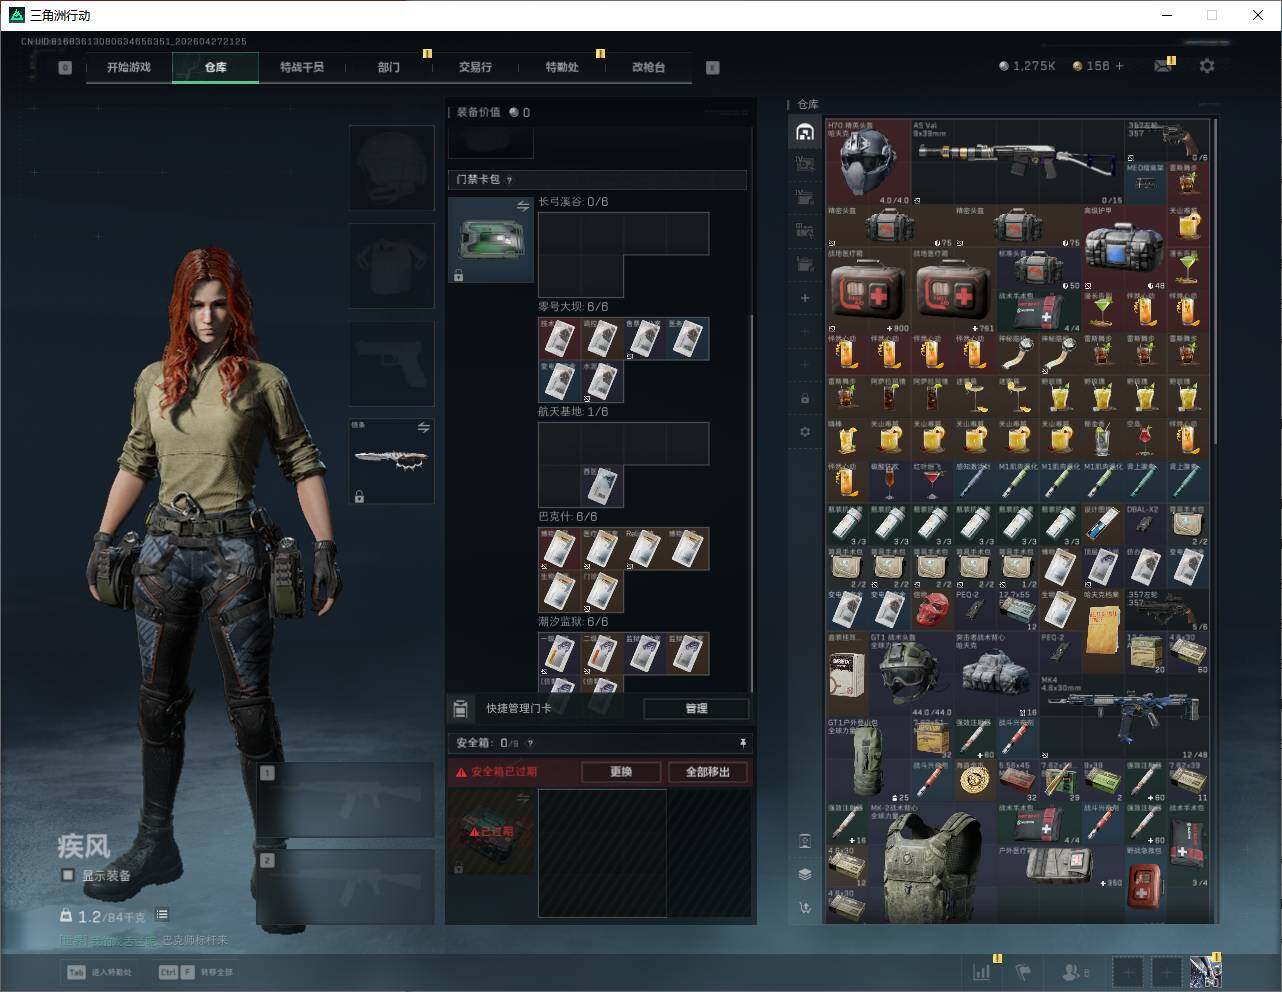Click the first empty squad plus slot
The height and width of the screenshot is (992, 1282).
(x=1128, y=972)
